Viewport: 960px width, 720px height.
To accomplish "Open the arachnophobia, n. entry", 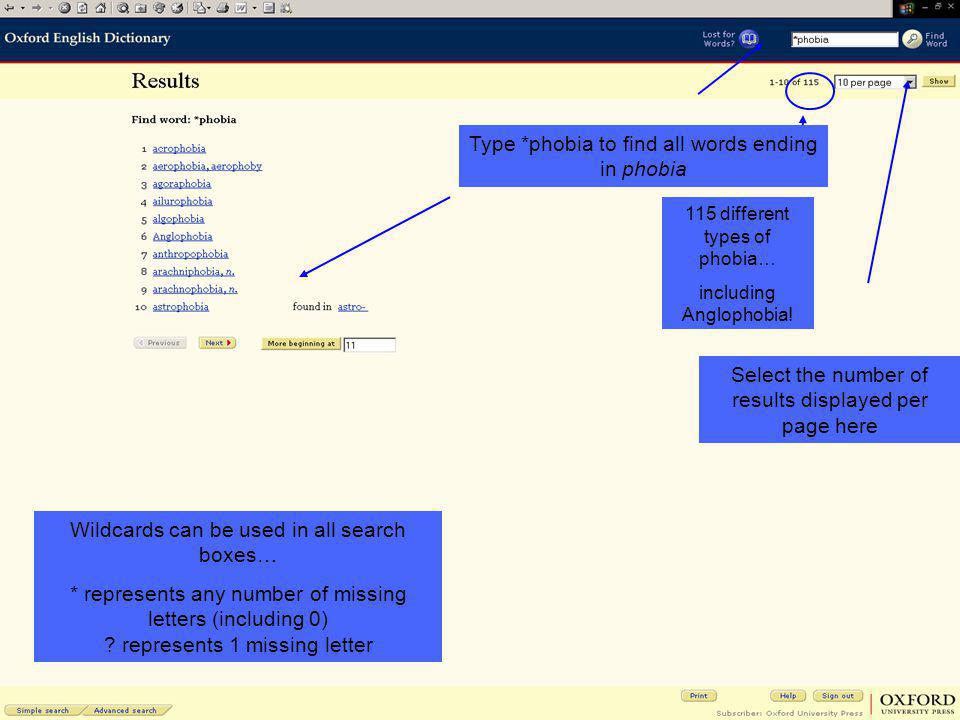I will (195, 289).
